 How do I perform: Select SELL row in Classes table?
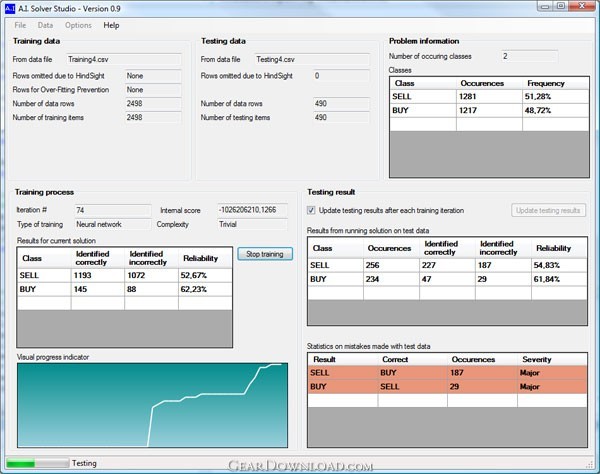[489, 96]
